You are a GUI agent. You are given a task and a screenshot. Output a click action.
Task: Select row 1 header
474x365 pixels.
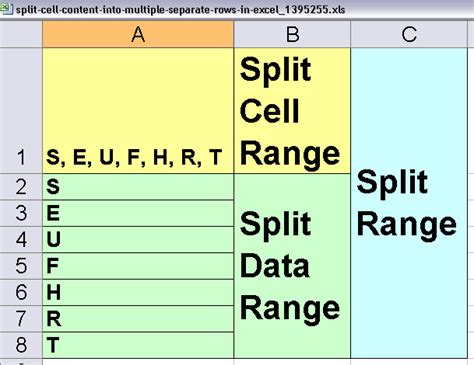click(21, 111)
